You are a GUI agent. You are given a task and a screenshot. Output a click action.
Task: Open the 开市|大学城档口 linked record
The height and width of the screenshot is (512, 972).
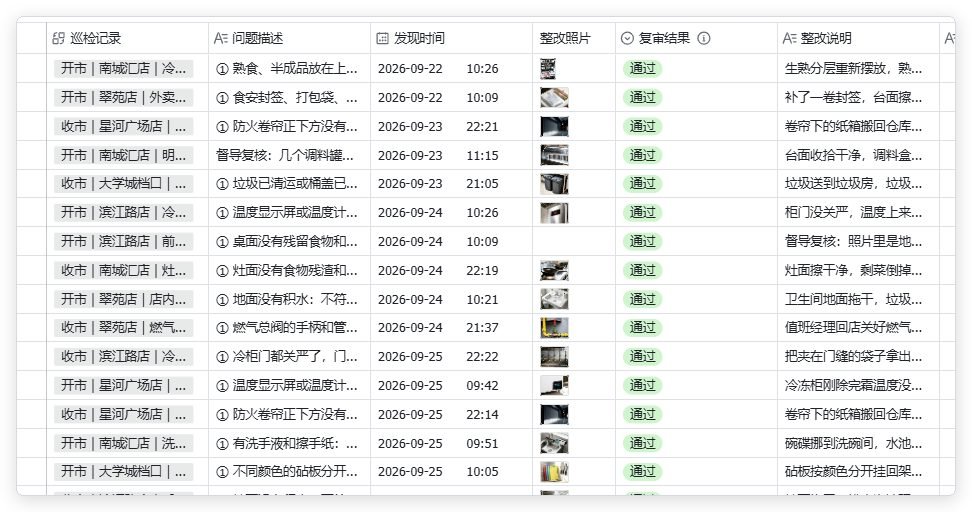pyautogui.click(x=123, y=472)
